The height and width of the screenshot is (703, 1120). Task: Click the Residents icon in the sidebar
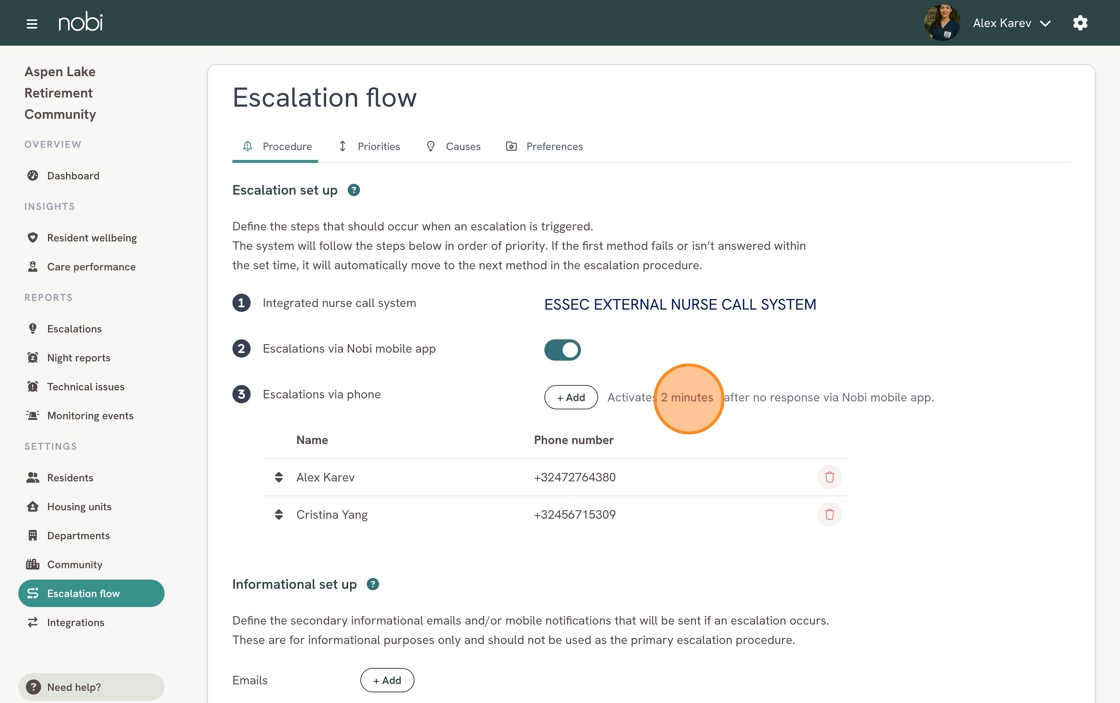click(x=32, y=477)
